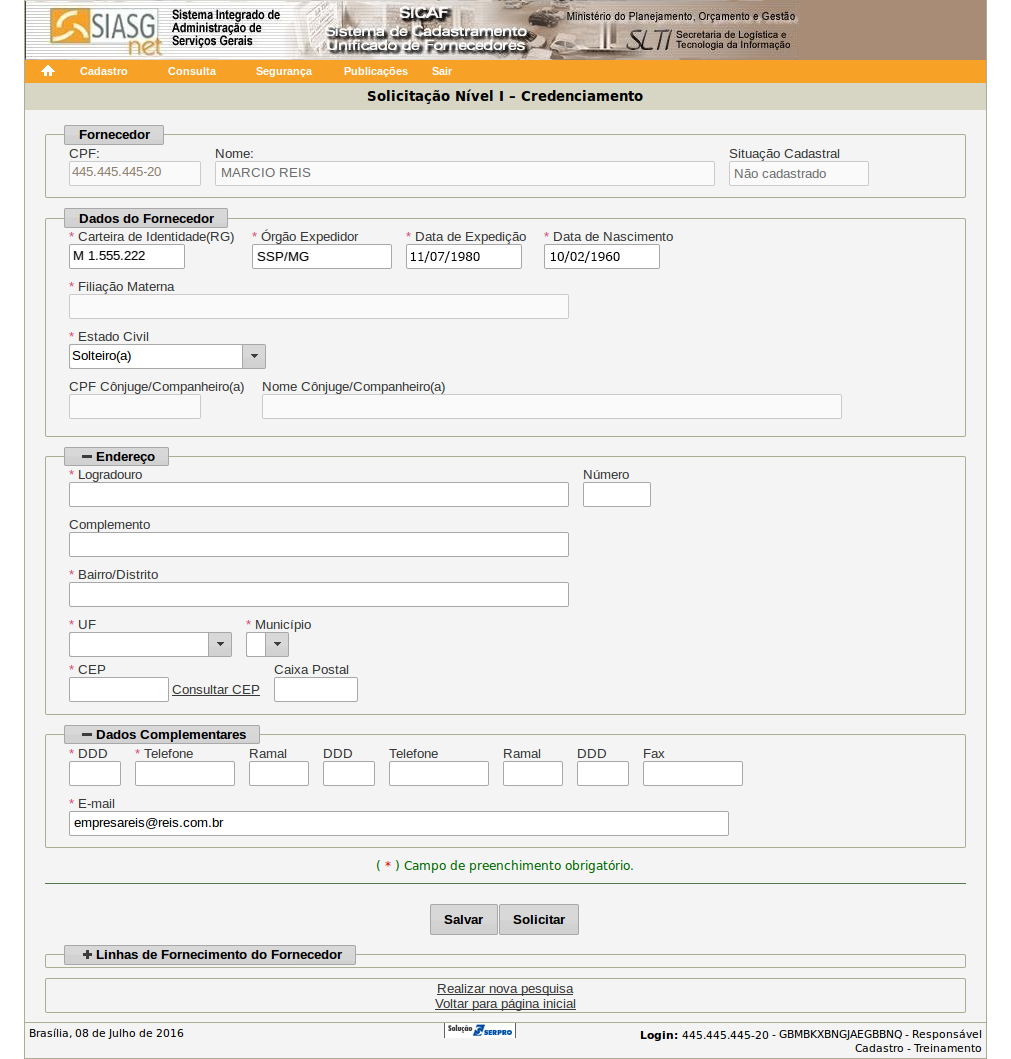Click the required Telefone field
The width and height of the screenshot is (1011, 1059).
[185, 773]
